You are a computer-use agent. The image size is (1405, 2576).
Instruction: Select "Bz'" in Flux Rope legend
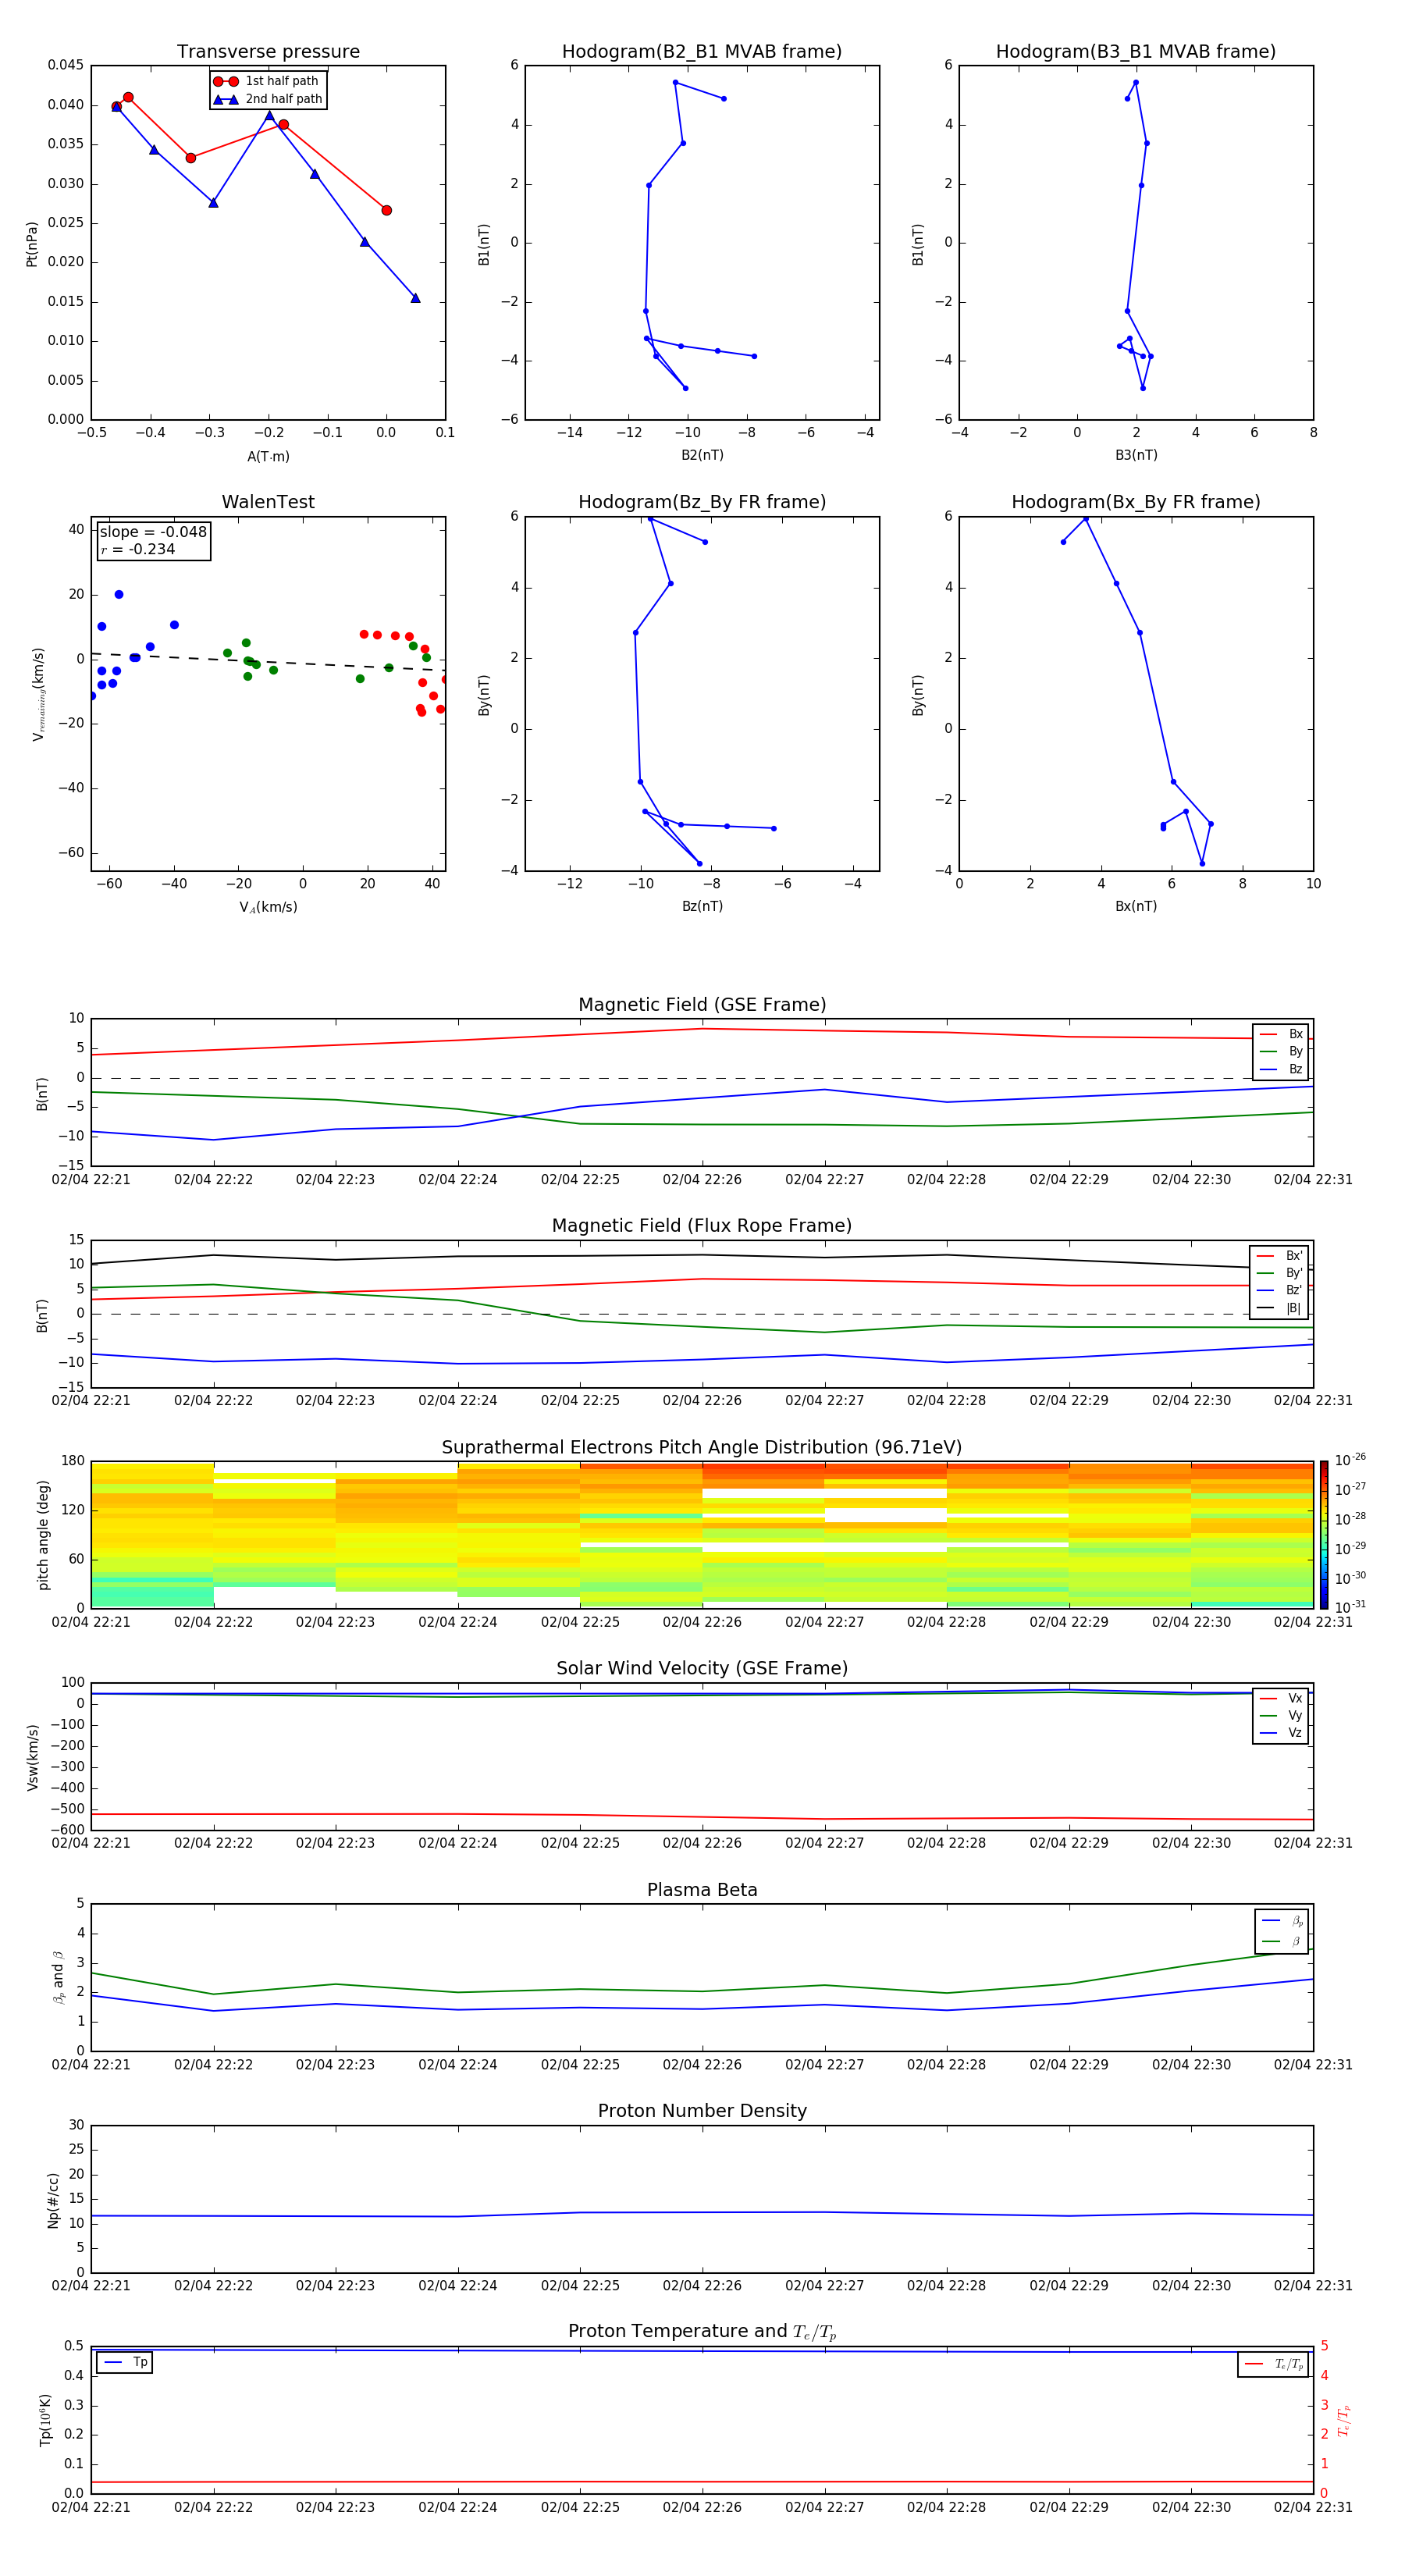point(1279,1290)
